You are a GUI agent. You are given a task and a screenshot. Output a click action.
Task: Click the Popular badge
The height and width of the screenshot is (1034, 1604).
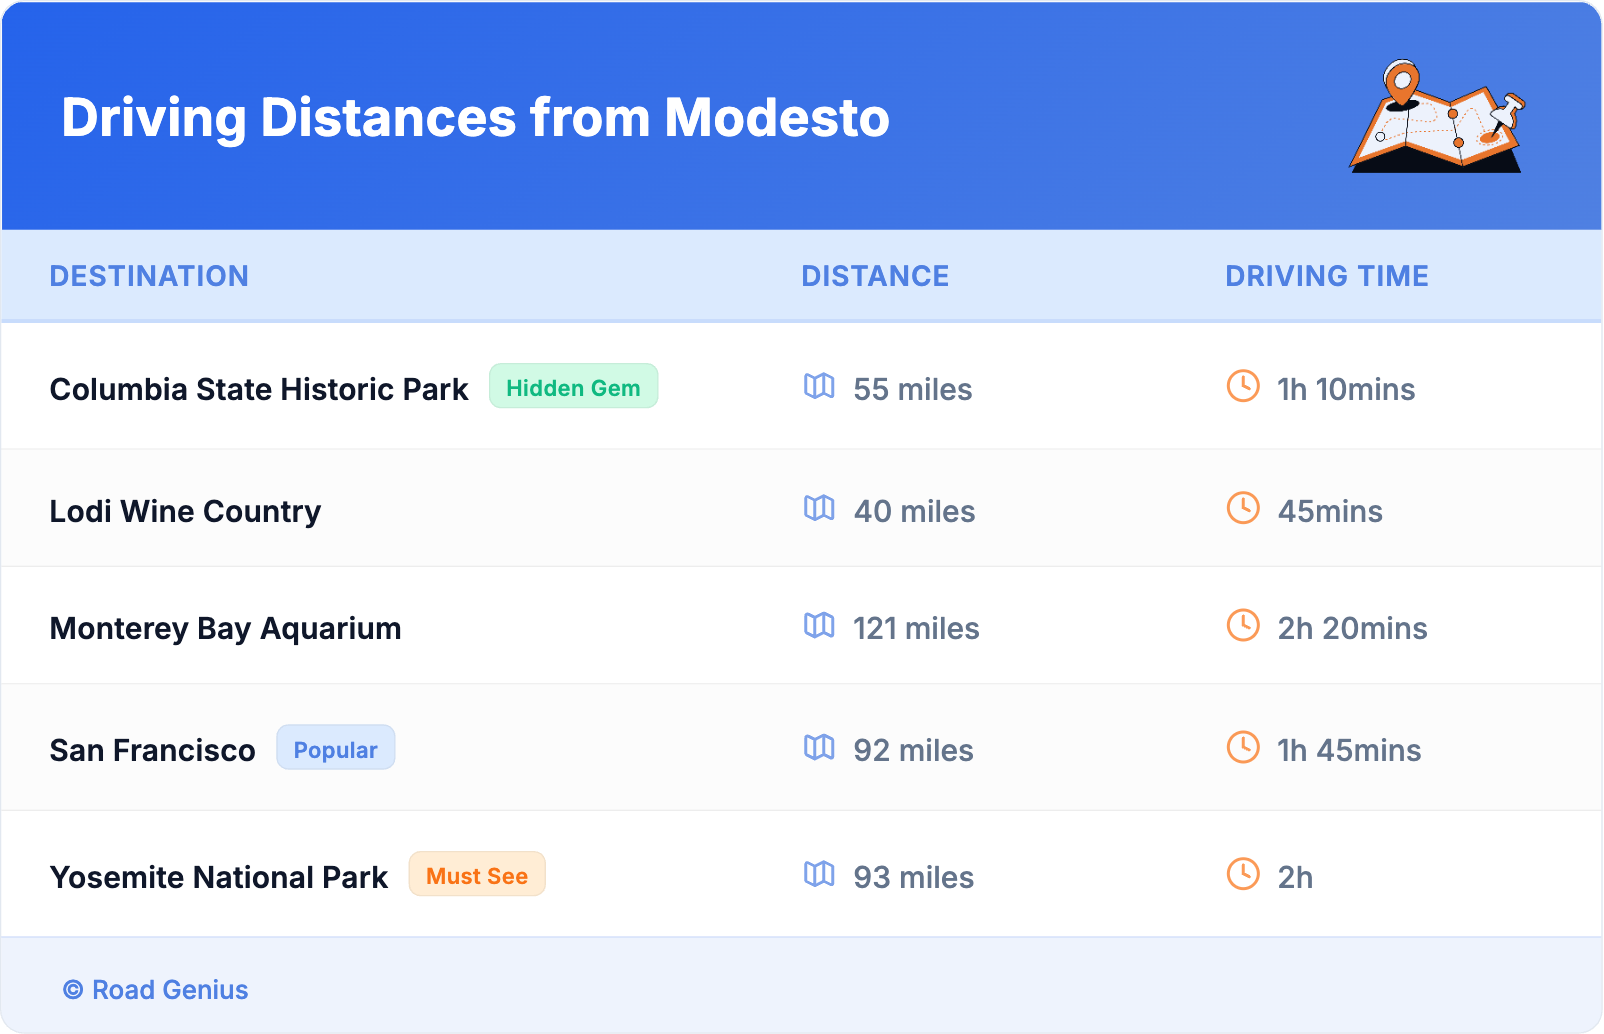pyautogui.click(x=335, y=749)
